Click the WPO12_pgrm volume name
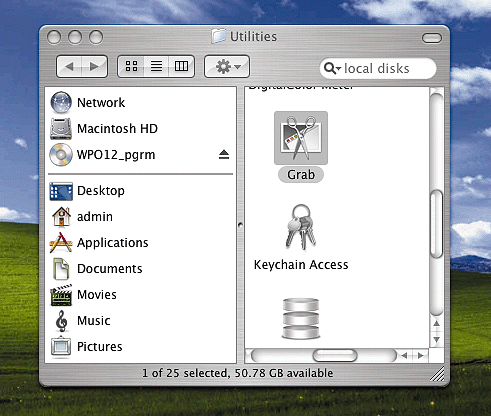 click(116, 155)
